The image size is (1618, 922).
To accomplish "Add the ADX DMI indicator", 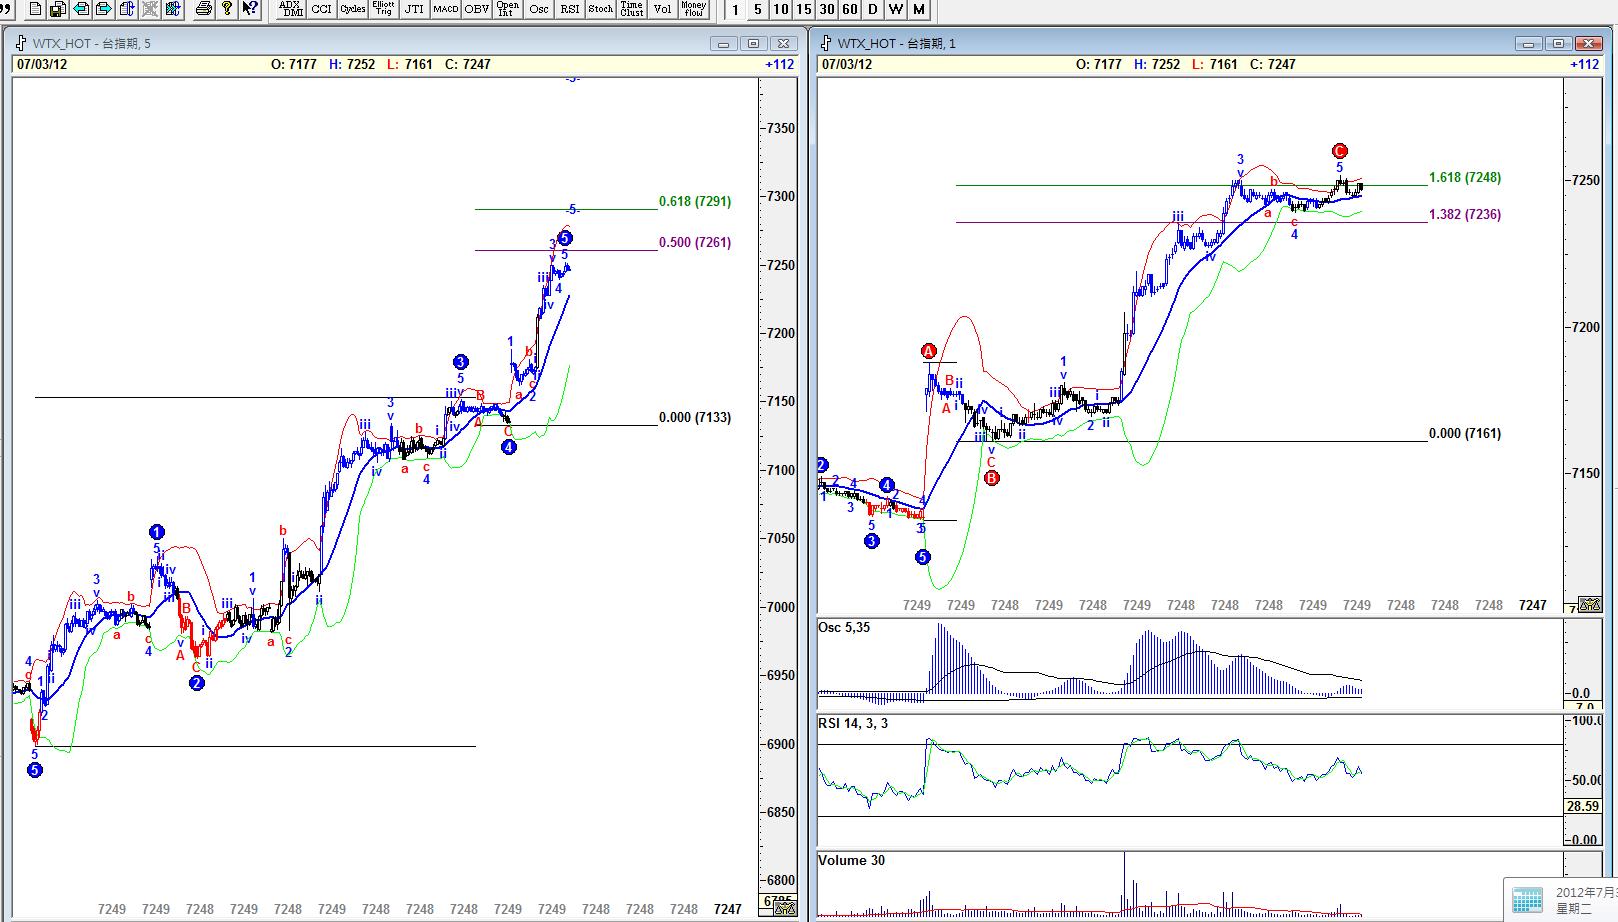I will coord(291,8).
